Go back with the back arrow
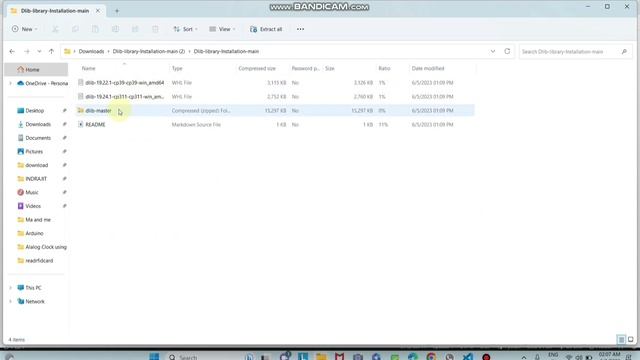 12,51
